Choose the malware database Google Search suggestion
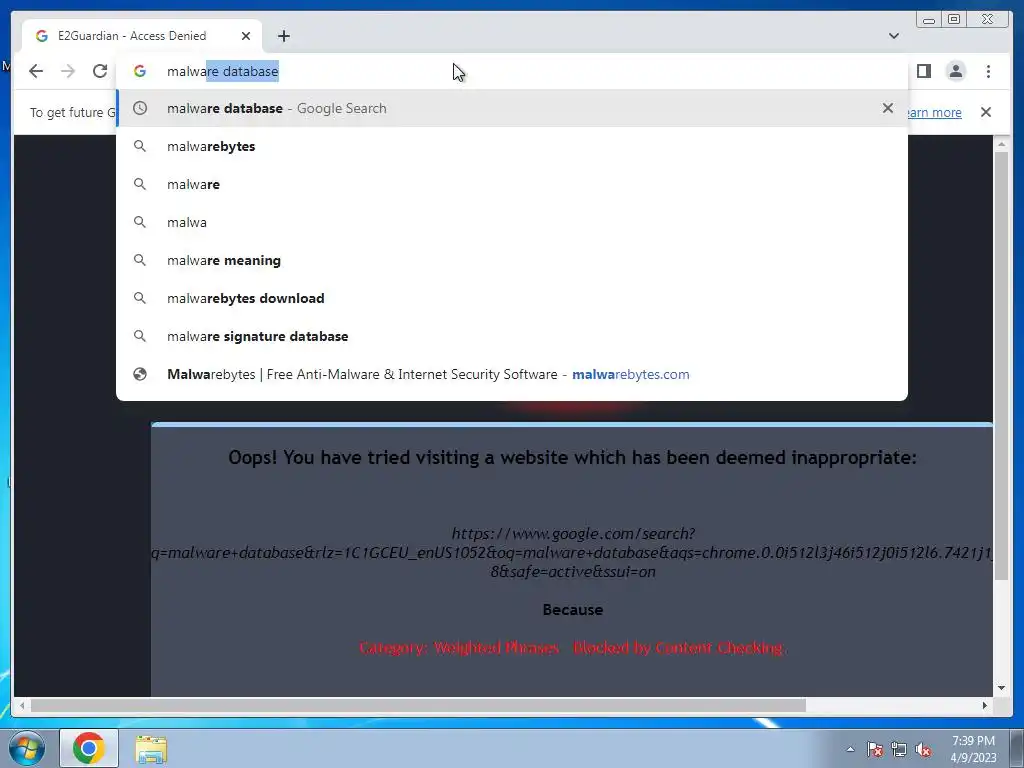 coord(512,108)
